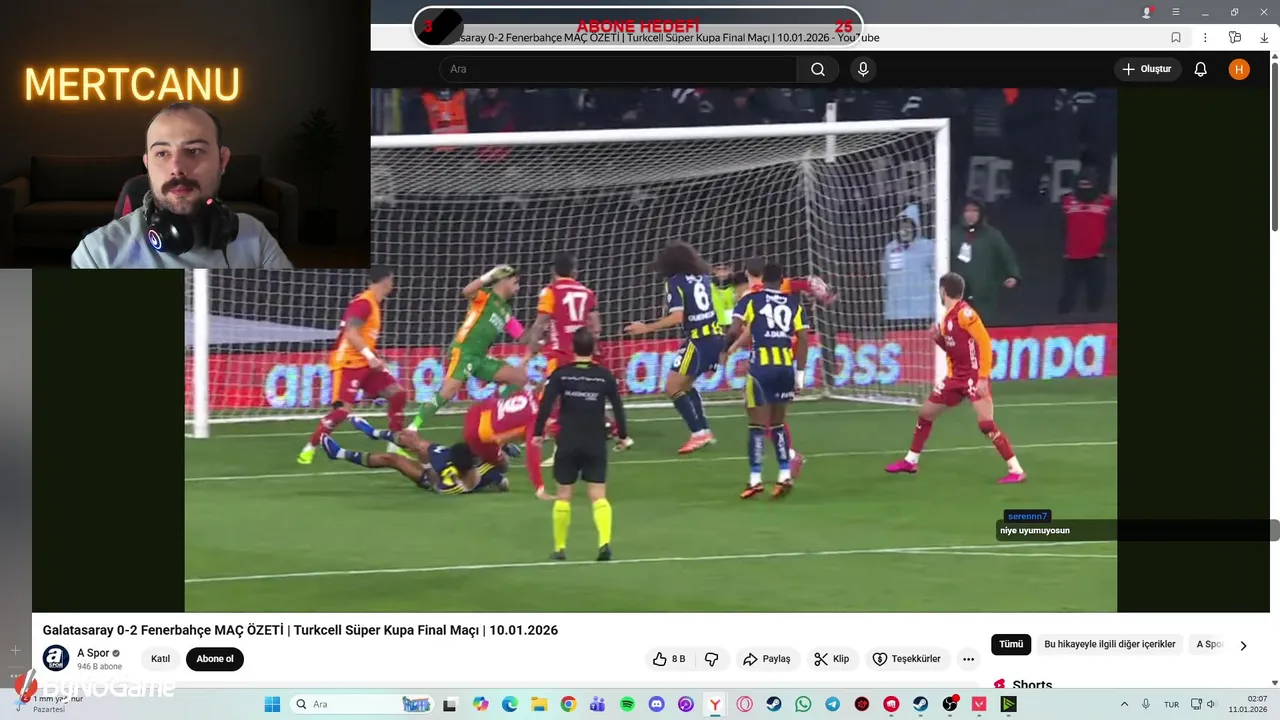
Task: Click the system tray microphone icon
Action: 1146,704
